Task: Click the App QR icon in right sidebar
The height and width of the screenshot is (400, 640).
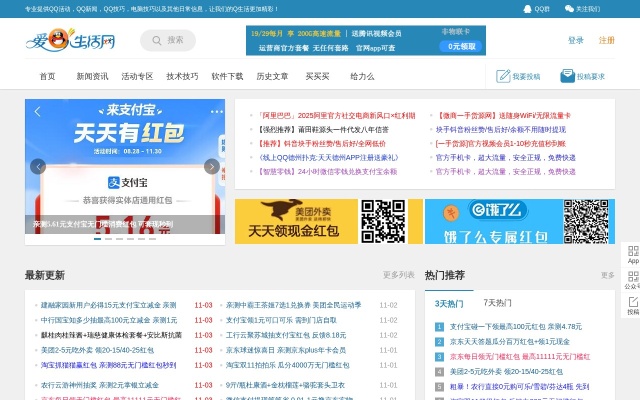Action: 632,252
